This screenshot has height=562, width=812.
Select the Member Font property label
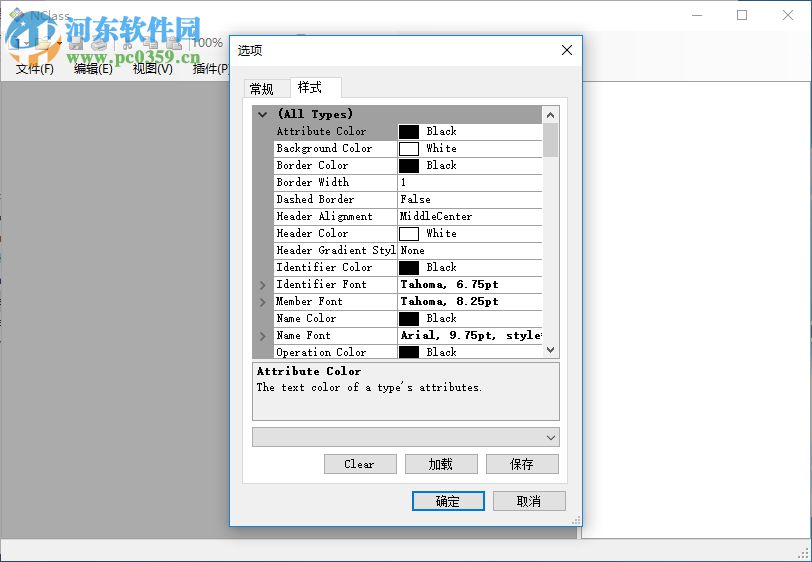point(309,301)
